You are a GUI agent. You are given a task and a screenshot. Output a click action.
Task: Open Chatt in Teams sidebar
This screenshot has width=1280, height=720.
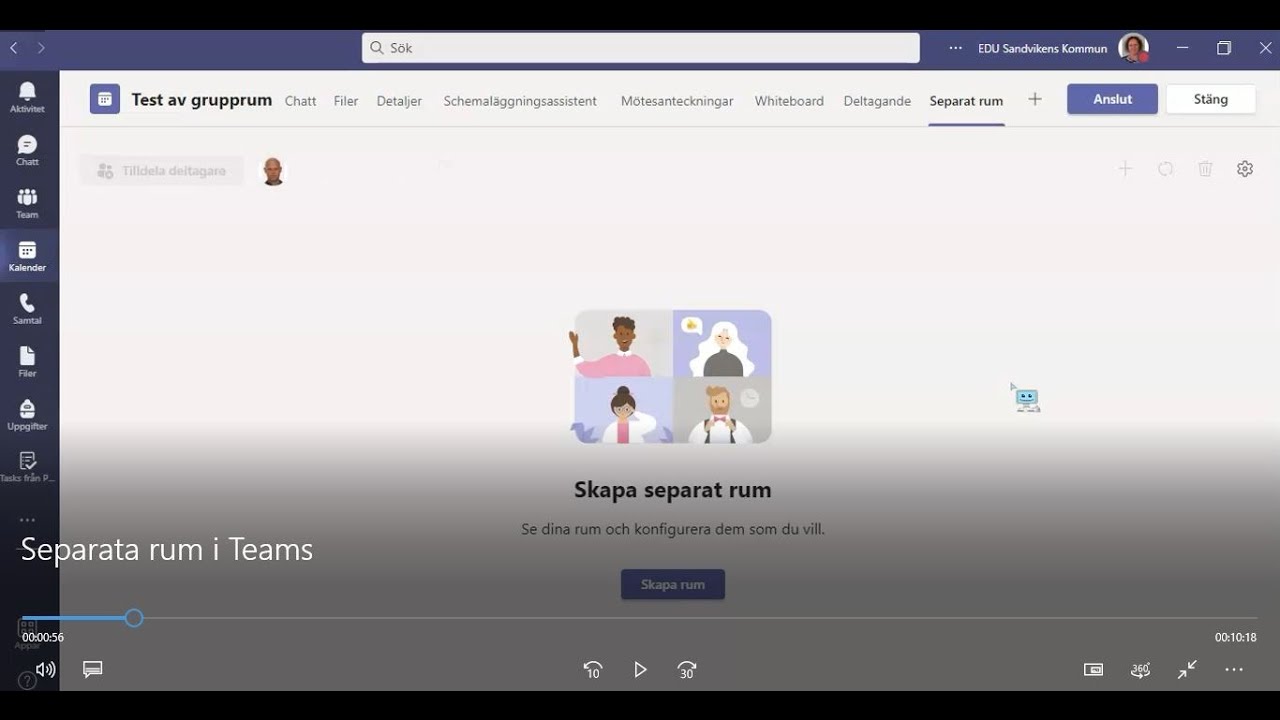pos(27,150)
